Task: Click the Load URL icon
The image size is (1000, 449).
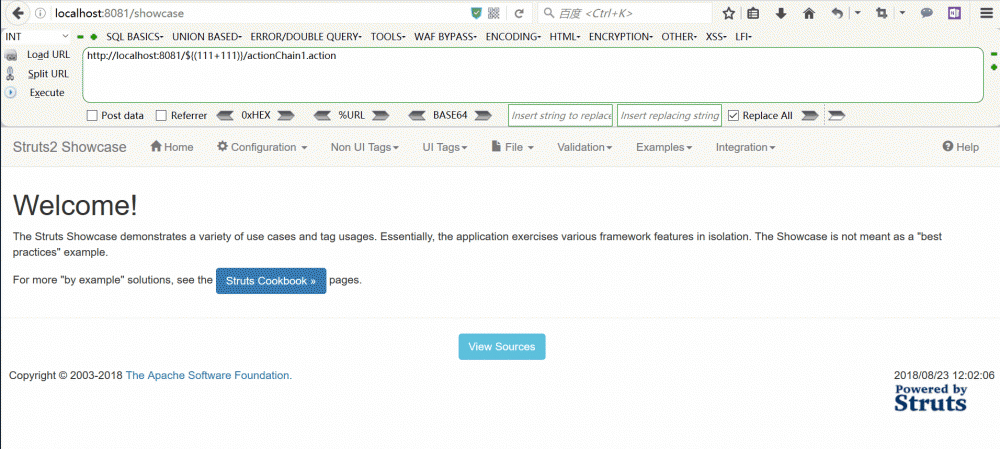Action: [x=11, y=56]
